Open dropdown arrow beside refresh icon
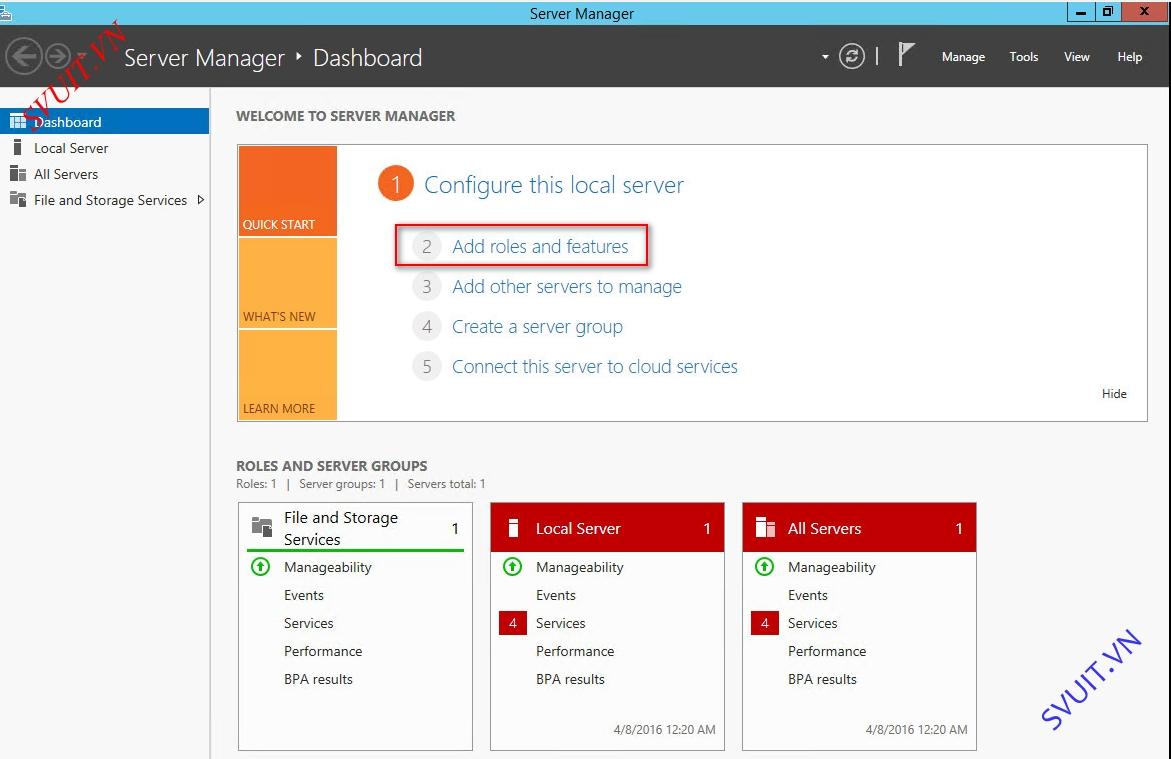The image size is (1171, 759). 825,57
